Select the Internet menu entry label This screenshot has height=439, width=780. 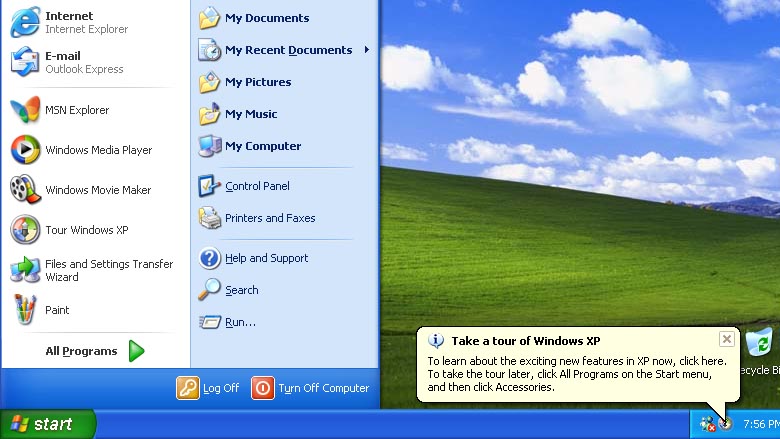coord(69,16)
